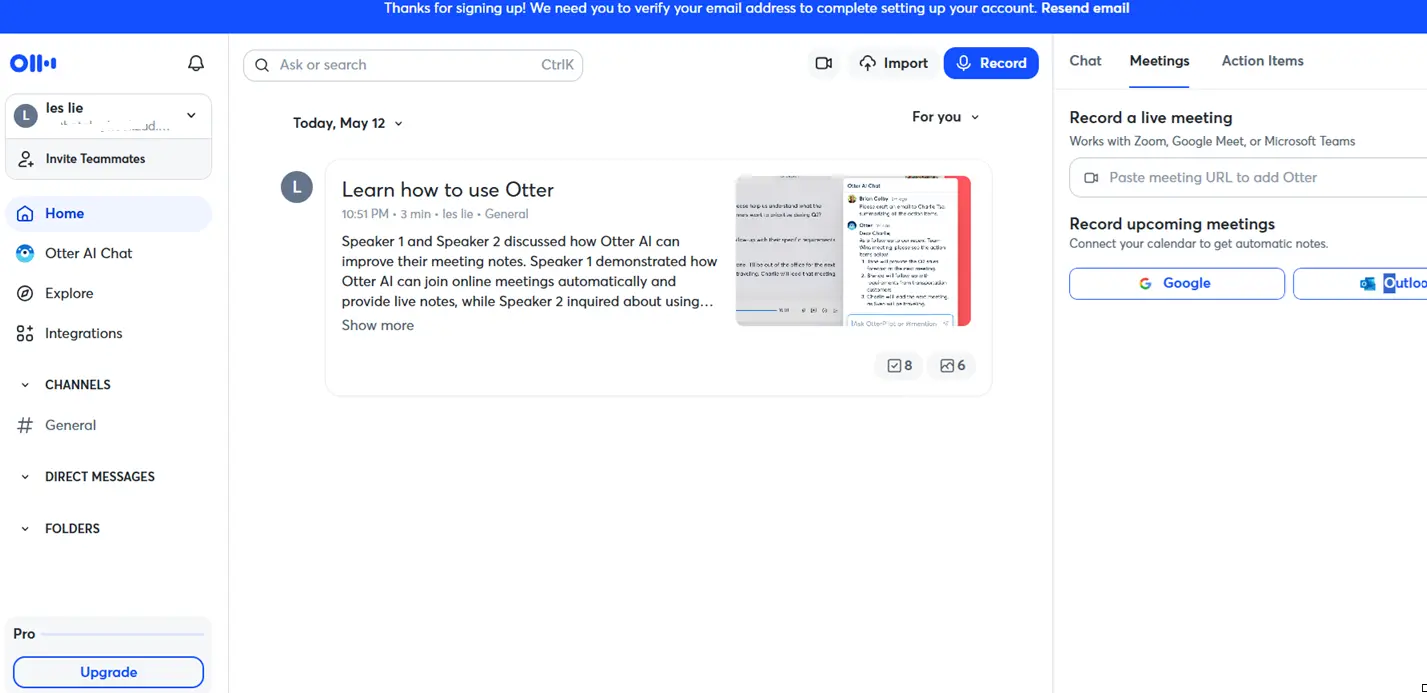Expand the FOLDERS section

[25, 529]
